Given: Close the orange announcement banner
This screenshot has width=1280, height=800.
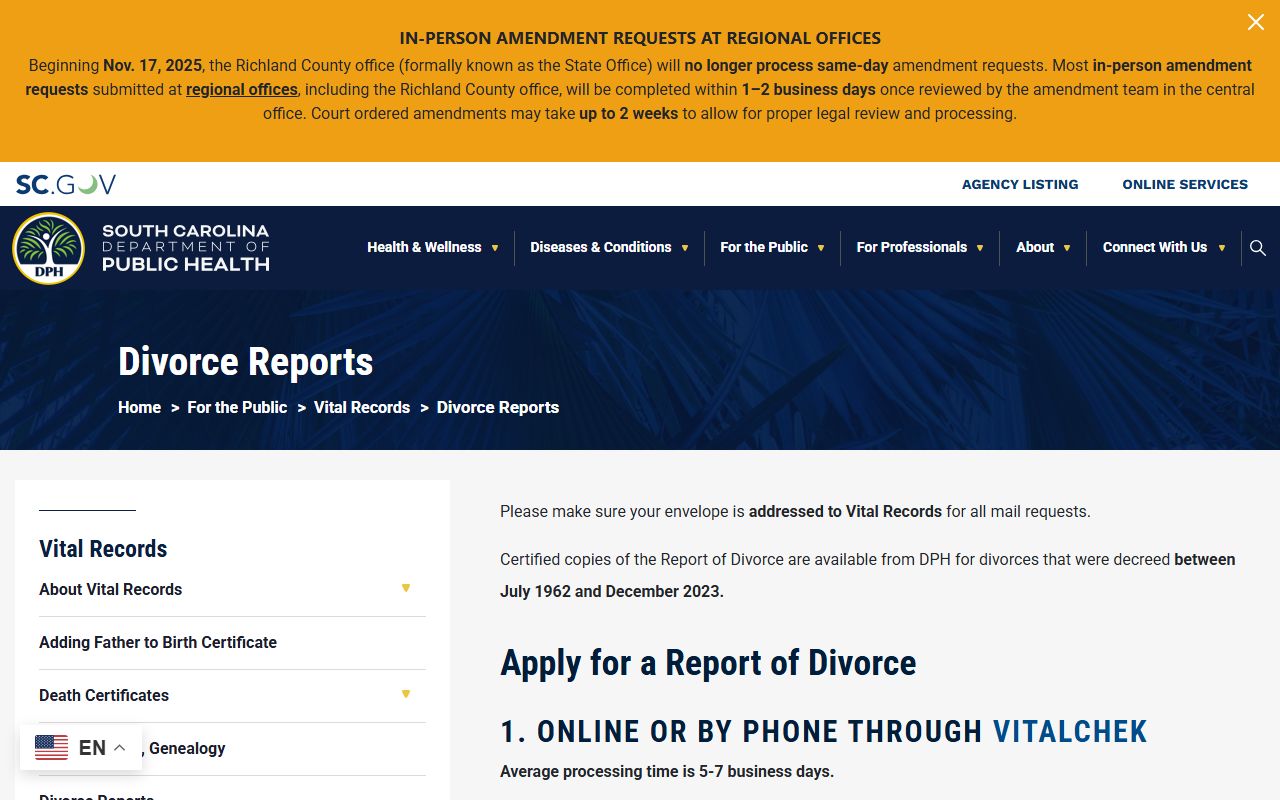Looking at the screenshot, I should coord(1255,22).
